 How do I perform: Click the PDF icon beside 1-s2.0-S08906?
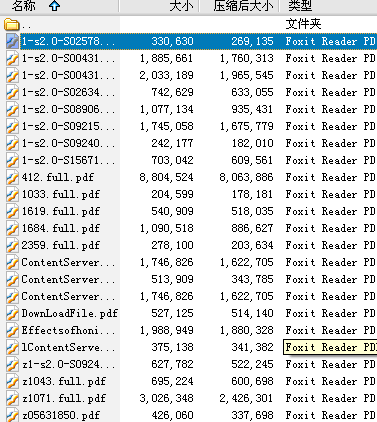(x=12, y=109)
